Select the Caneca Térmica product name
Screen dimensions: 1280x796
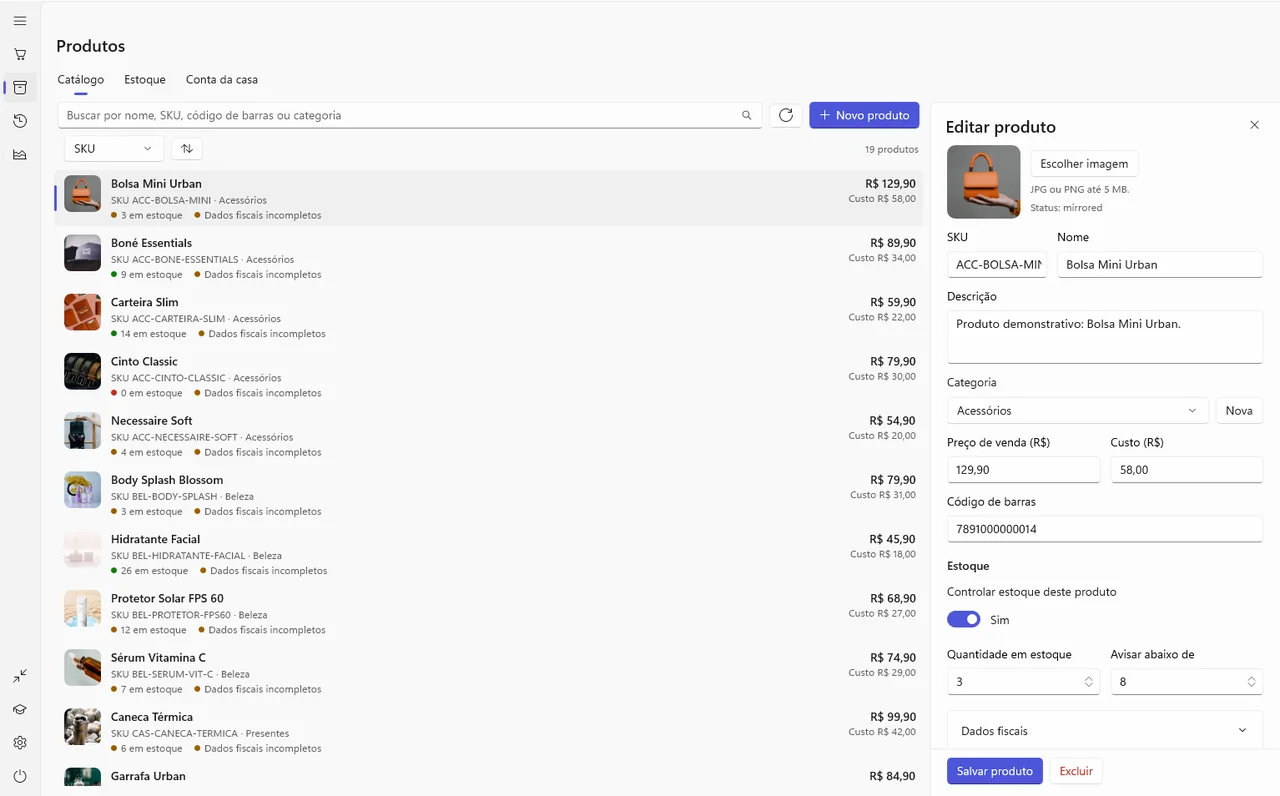tap(152, 717)
